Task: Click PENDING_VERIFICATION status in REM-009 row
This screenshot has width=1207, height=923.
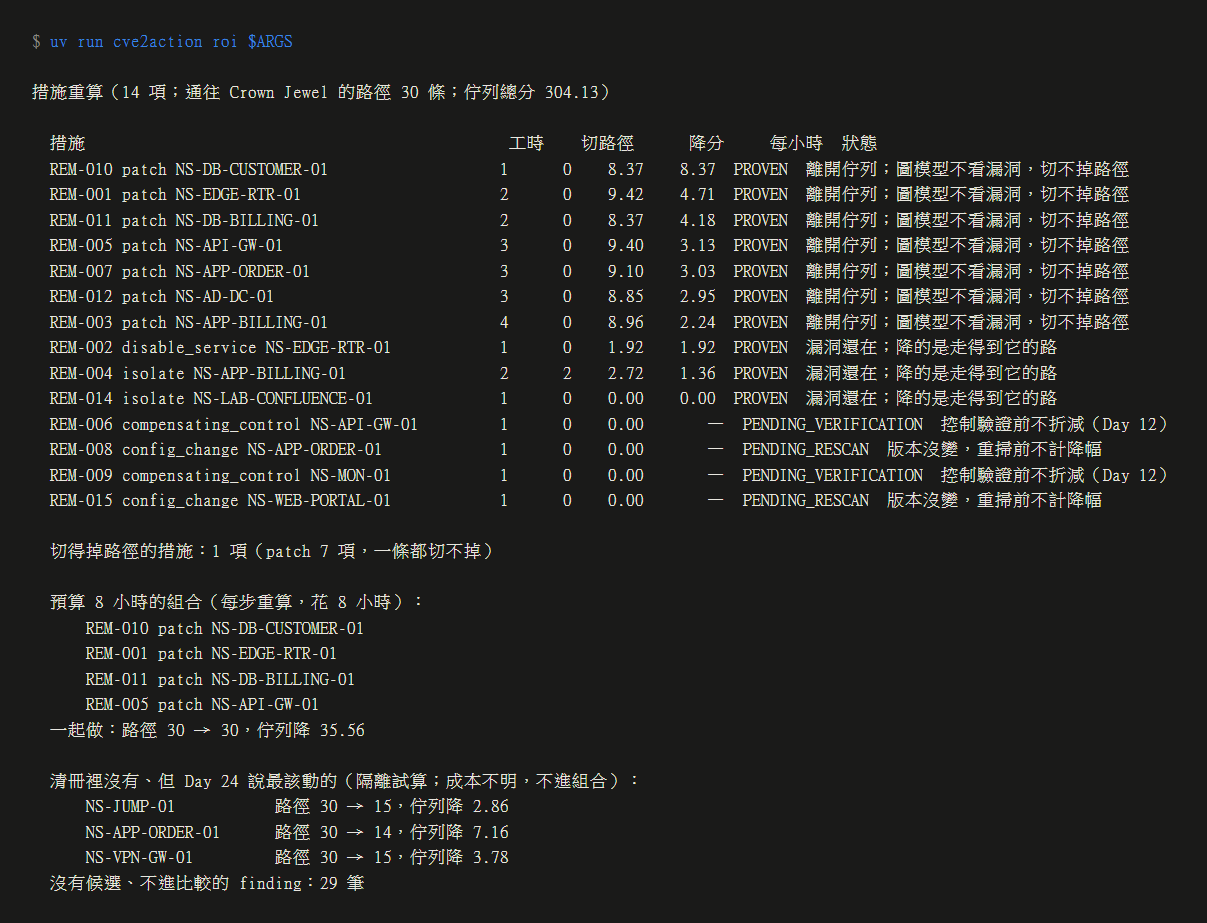Action: coord(832,476)
